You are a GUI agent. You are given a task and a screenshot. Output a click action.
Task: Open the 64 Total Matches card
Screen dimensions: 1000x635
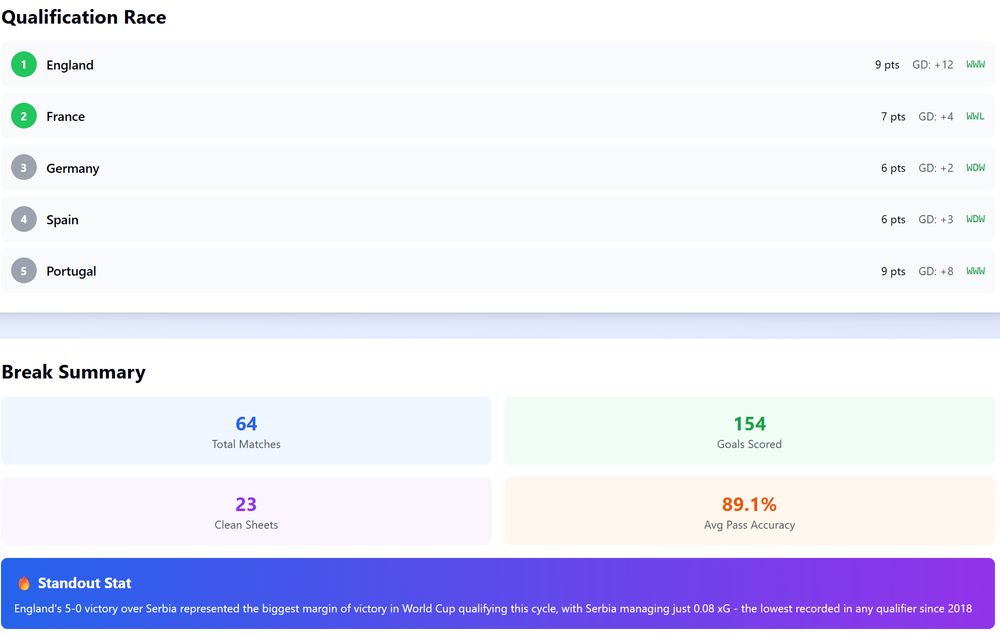[246, 430]
